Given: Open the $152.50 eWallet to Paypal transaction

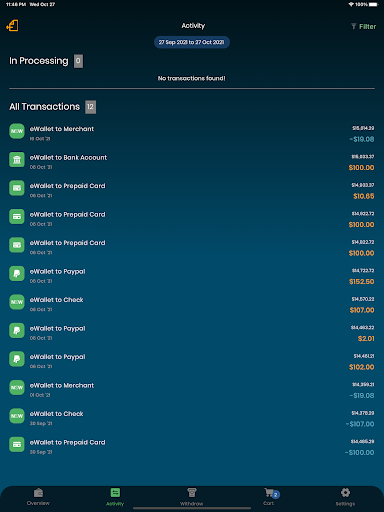Looking at the screenshot, I should 192,276.
